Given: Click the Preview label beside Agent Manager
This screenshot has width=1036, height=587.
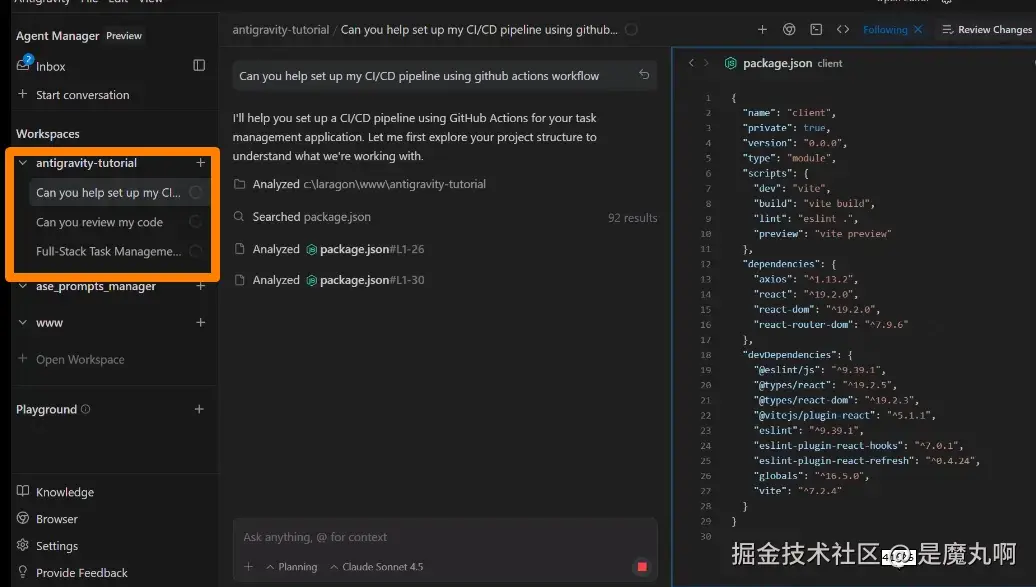Looking at the screenshot, I should (124, 36).
